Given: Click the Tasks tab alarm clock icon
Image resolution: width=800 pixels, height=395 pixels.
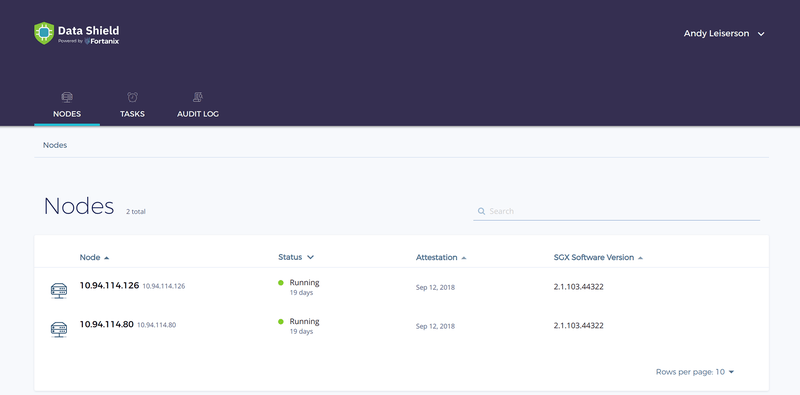Looking at the screenshot, I should click(132, 97).
